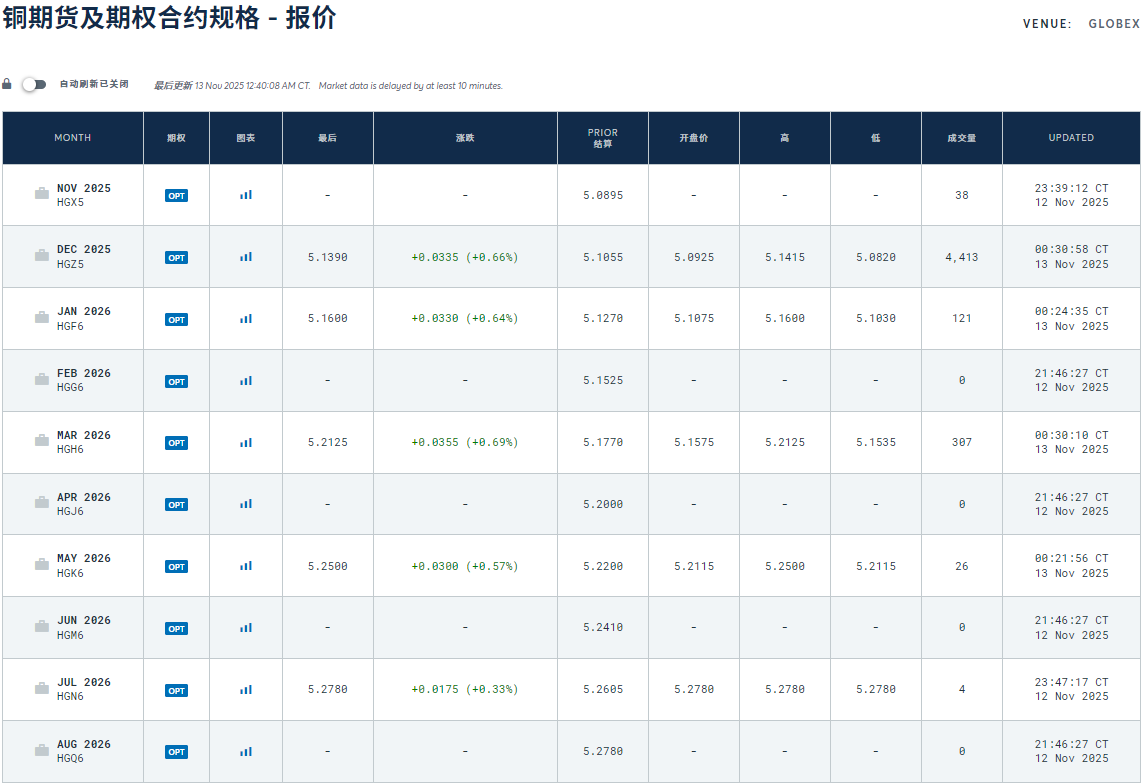1145x783 pixels.
Task: Click briefcase icon next to NOV 2025
Action: click(42, 195)
